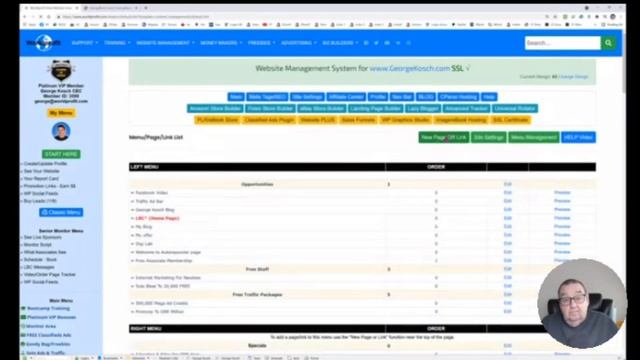Click the Platinum VIP member badge image
This screenshot has width=640, height=360.
coord(61,71)
